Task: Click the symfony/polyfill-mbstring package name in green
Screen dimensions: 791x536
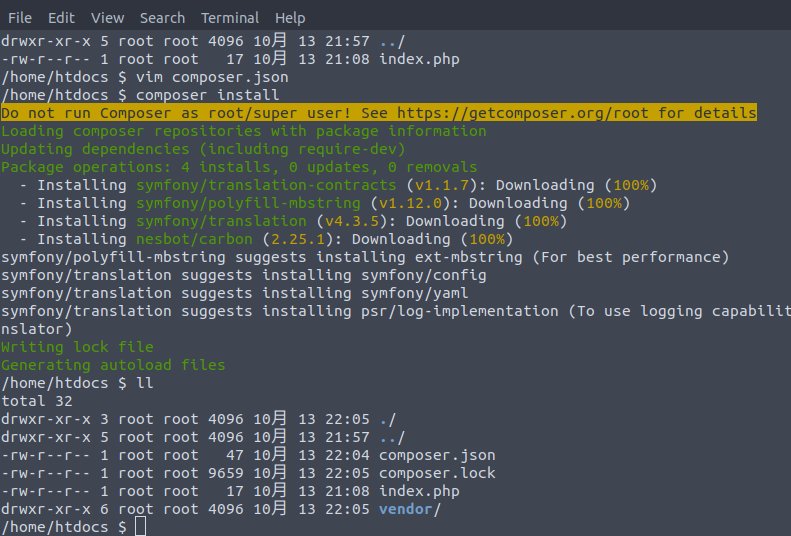Action: pos(248,203)
